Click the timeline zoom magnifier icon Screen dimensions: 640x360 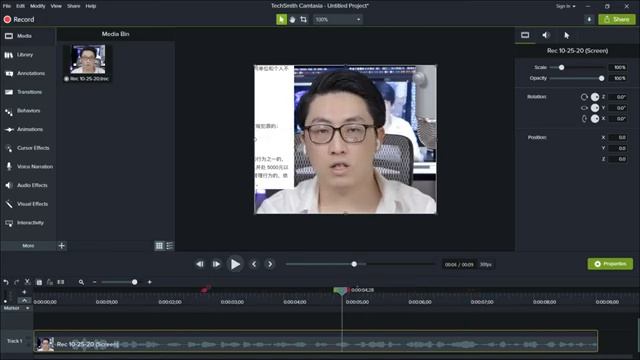pyautogui.click(x=81, y=282)
